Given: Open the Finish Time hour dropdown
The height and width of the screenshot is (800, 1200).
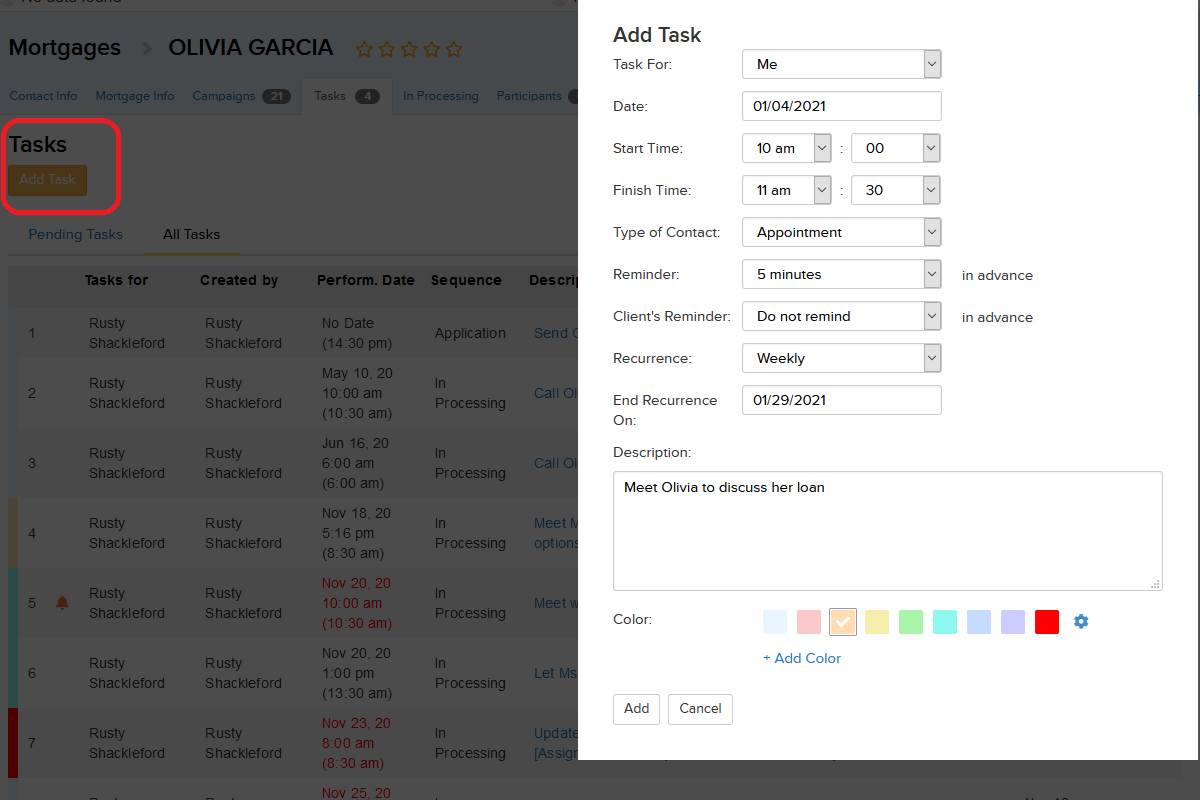Looking at the screenshot, I should pyautogui.click(x=787, y=190).
